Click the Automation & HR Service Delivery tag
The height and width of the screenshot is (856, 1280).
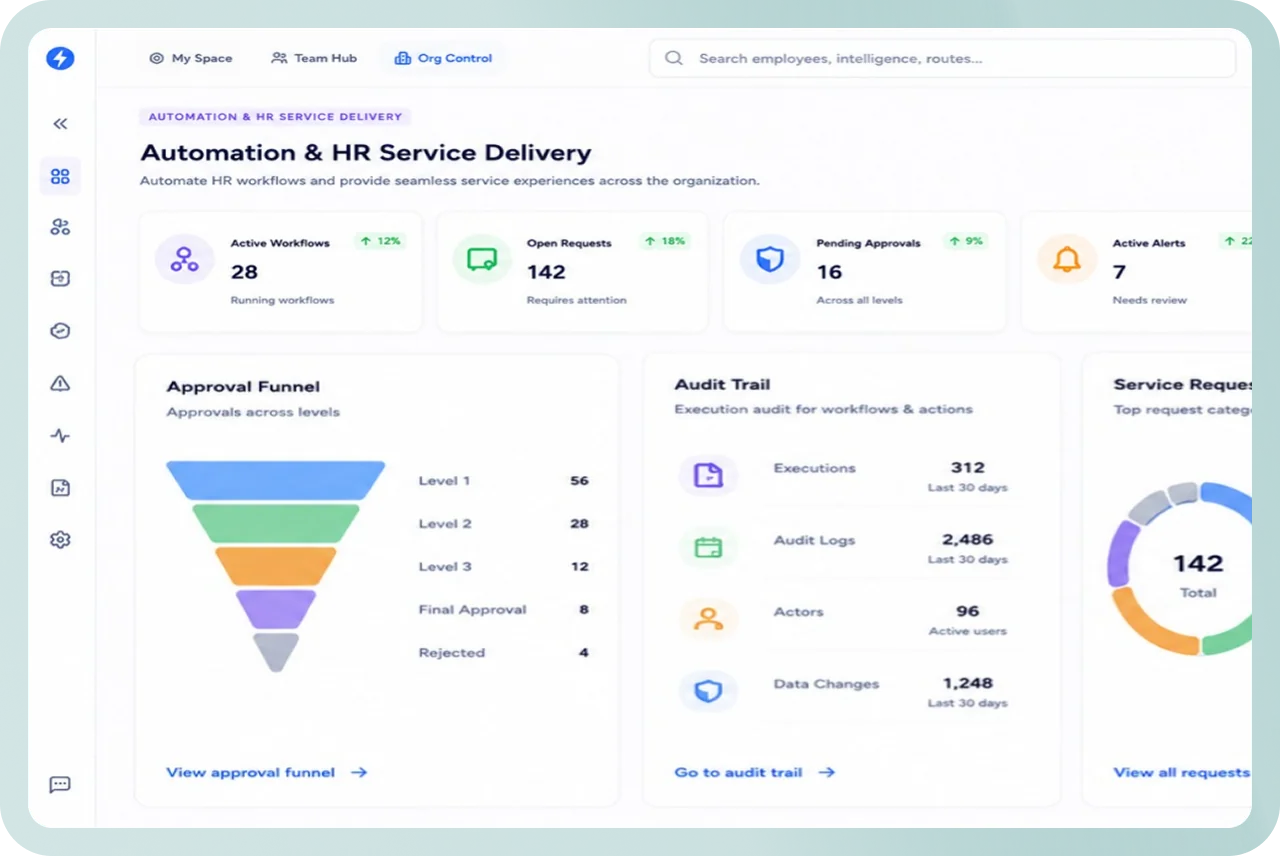(x=275, y=117)
